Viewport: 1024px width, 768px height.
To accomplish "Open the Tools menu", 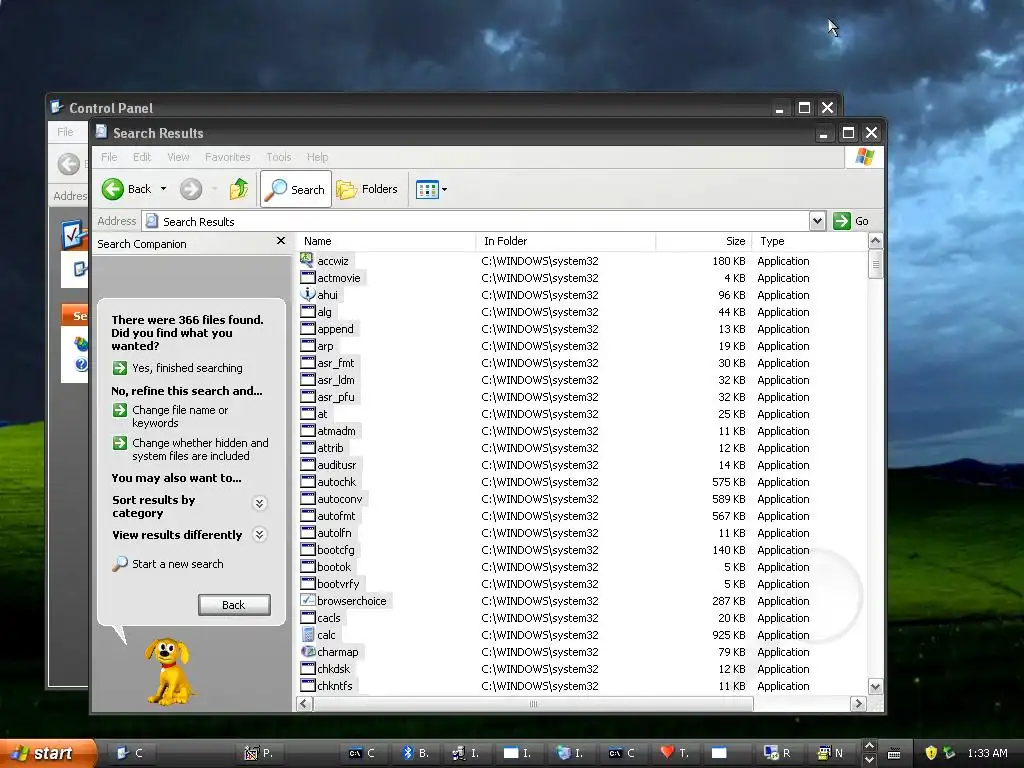I will (278, 157).
